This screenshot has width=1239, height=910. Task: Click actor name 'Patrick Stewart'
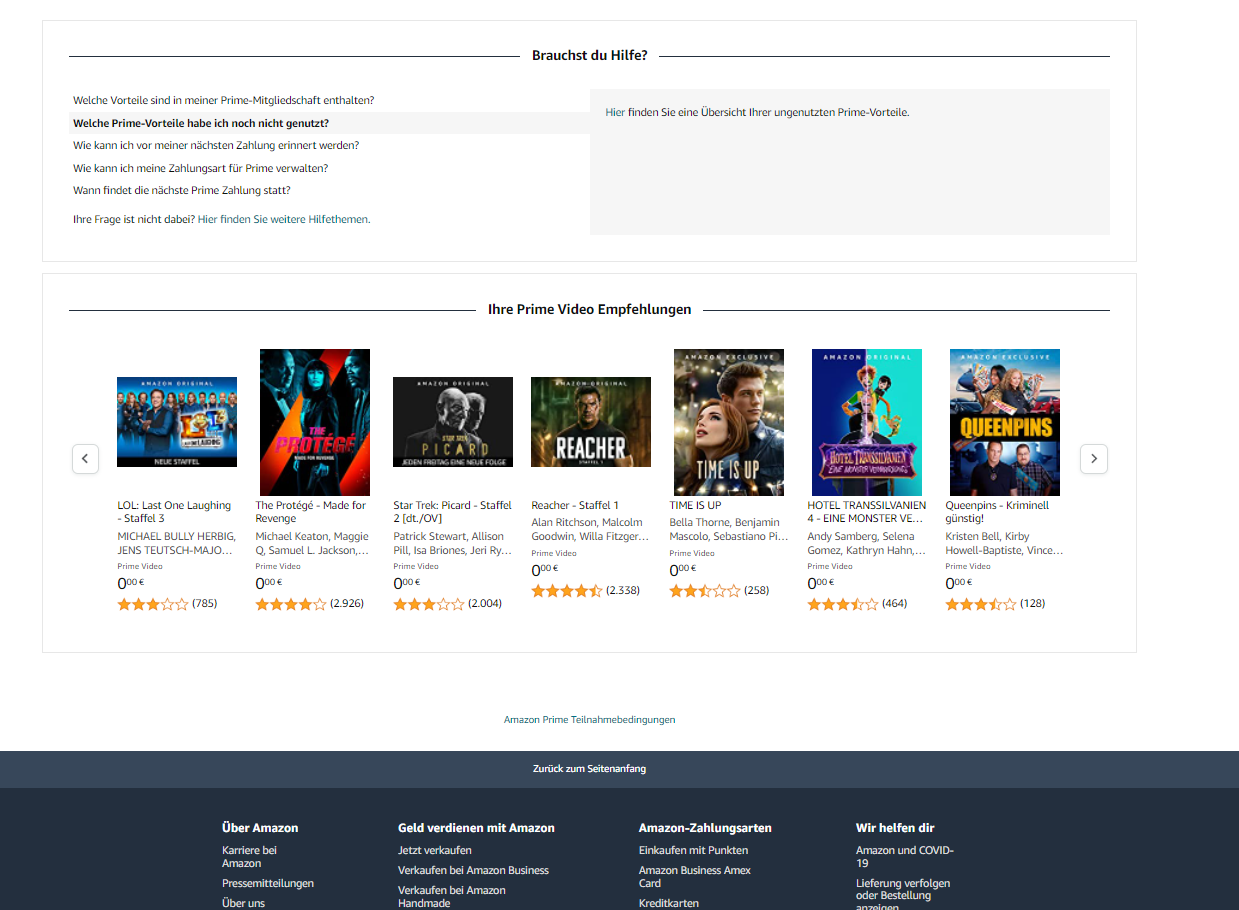431,537
